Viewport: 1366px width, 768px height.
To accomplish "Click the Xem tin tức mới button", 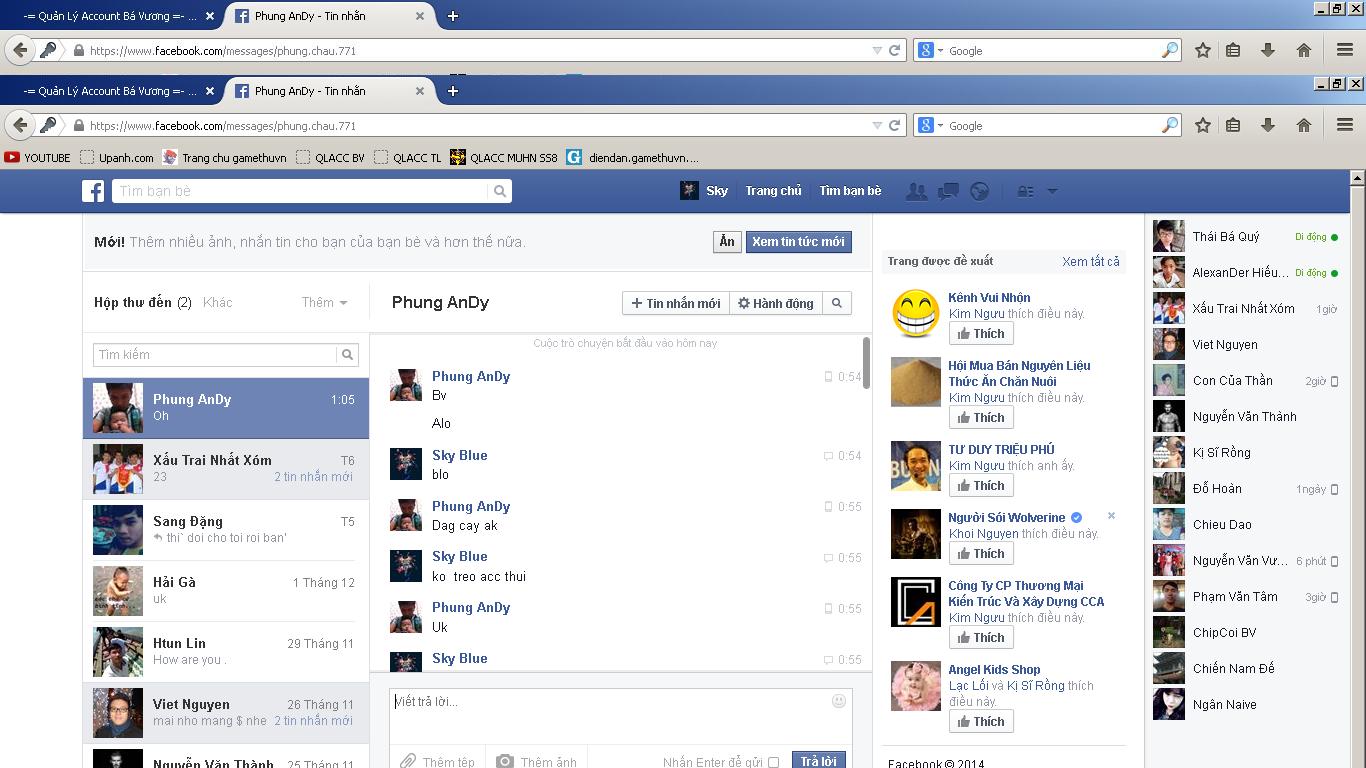I will click(798, 242).
